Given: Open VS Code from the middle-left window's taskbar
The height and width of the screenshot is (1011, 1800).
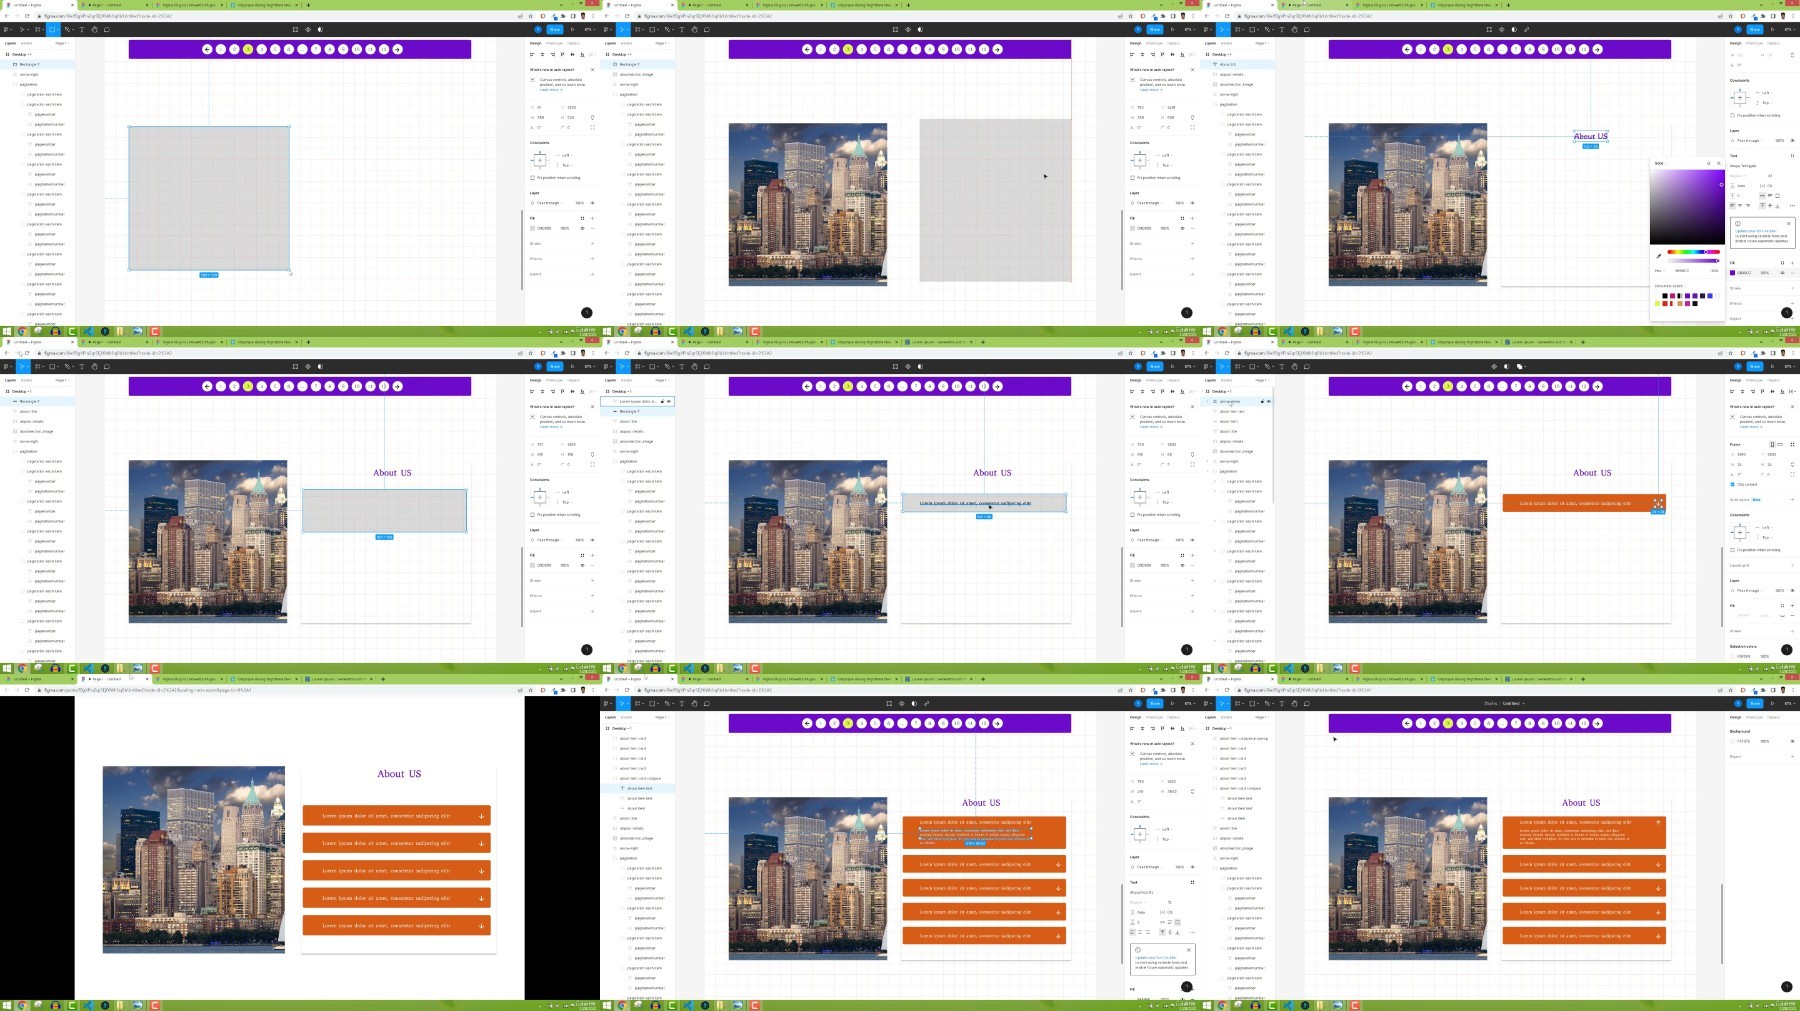Looking at the screenshot, I should tap(88, 668).
